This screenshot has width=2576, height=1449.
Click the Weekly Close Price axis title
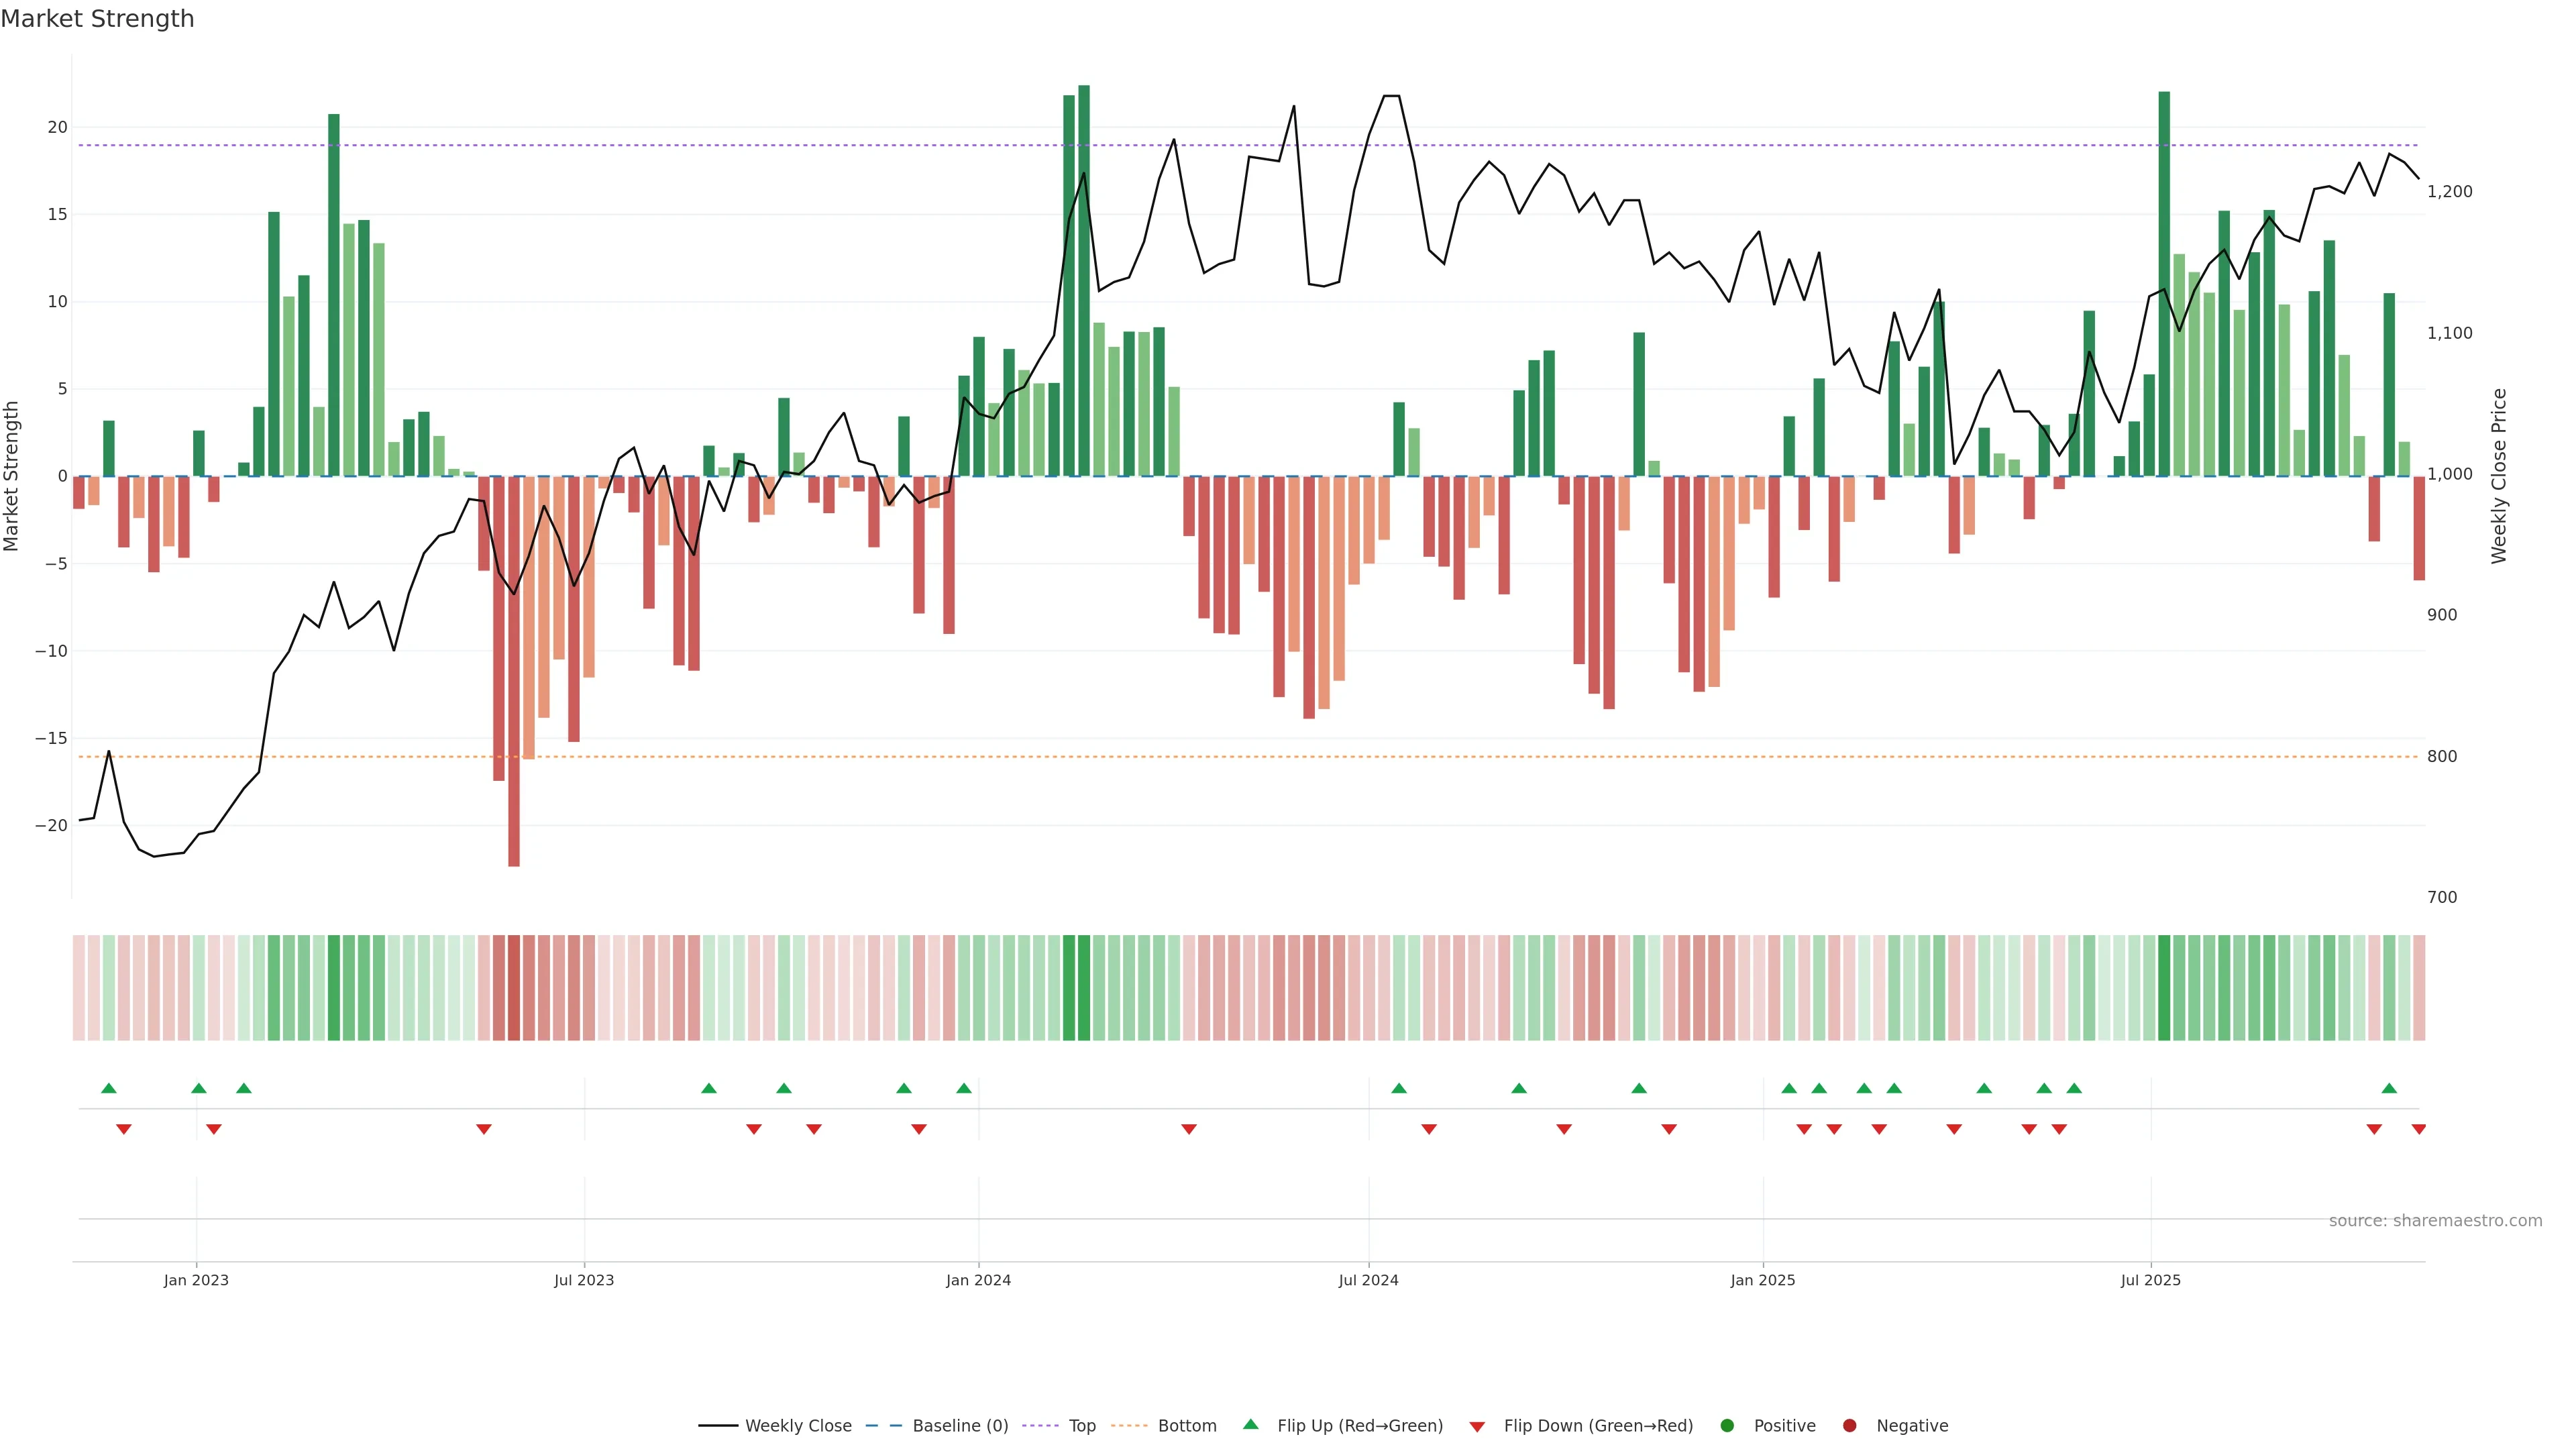2499,476
